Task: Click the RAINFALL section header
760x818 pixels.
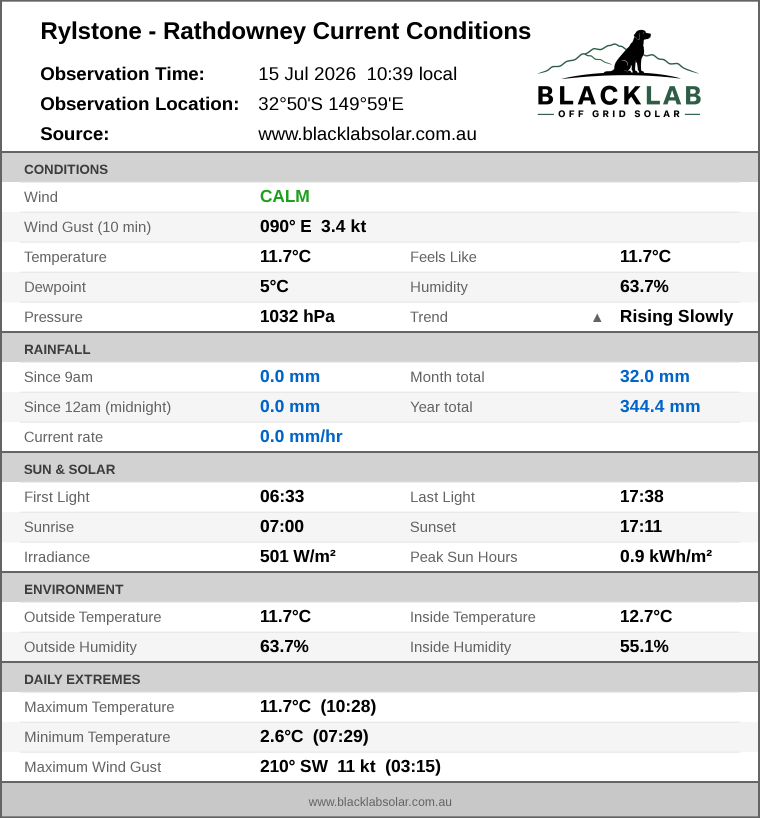Action: (380, 349)
